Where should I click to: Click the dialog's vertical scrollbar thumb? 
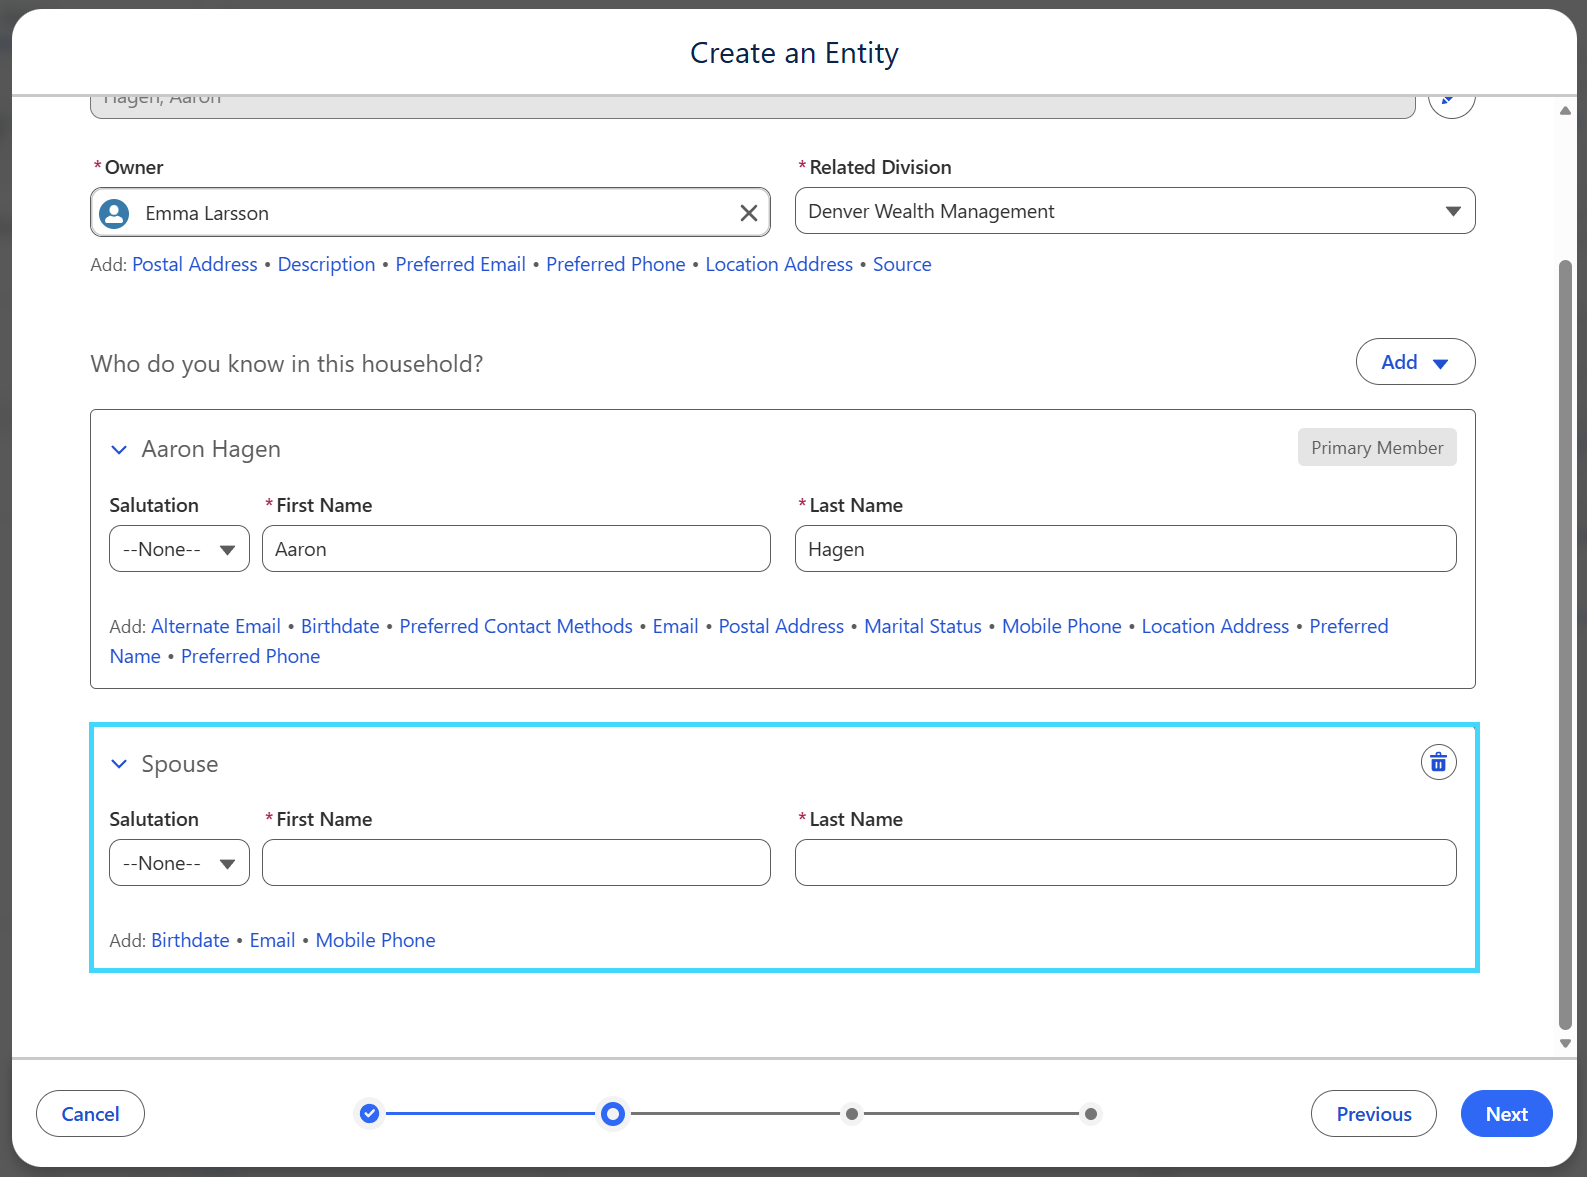(x=1565, y=645)
